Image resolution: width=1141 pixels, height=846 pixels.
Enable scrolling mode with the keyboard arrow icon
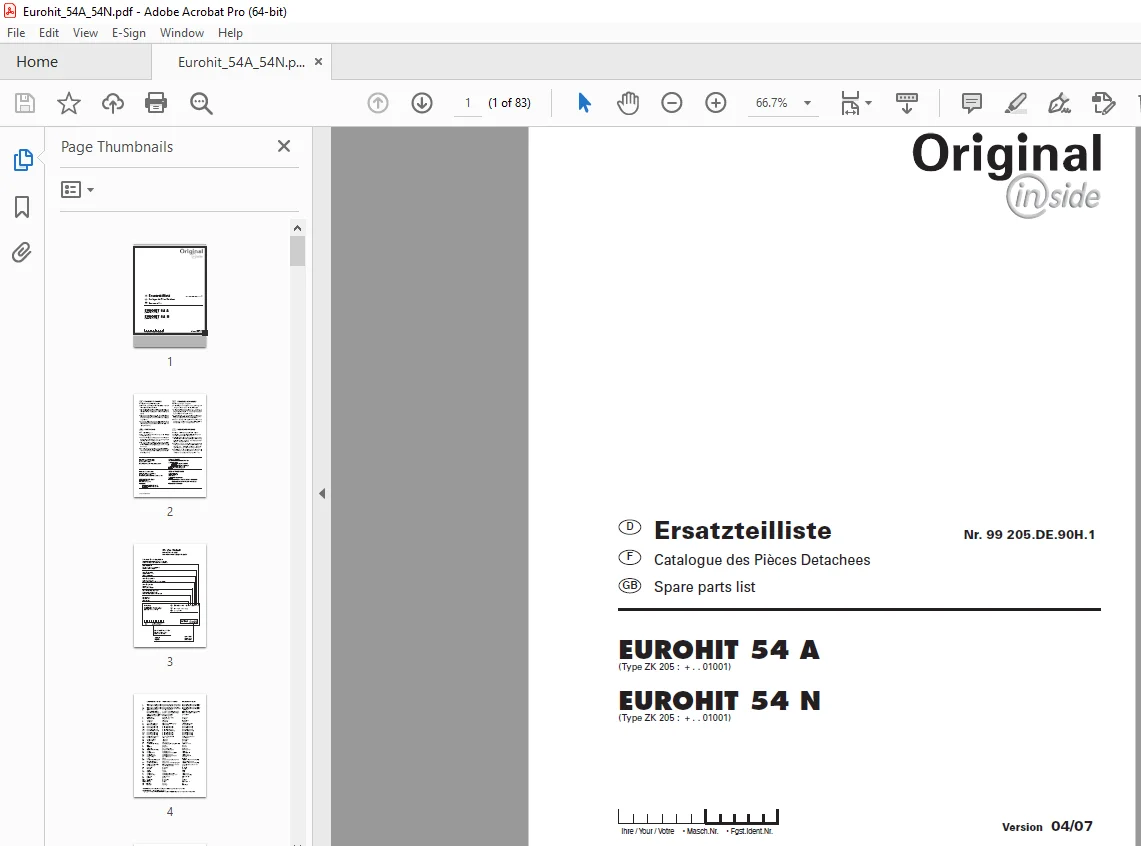click(907, 103)
